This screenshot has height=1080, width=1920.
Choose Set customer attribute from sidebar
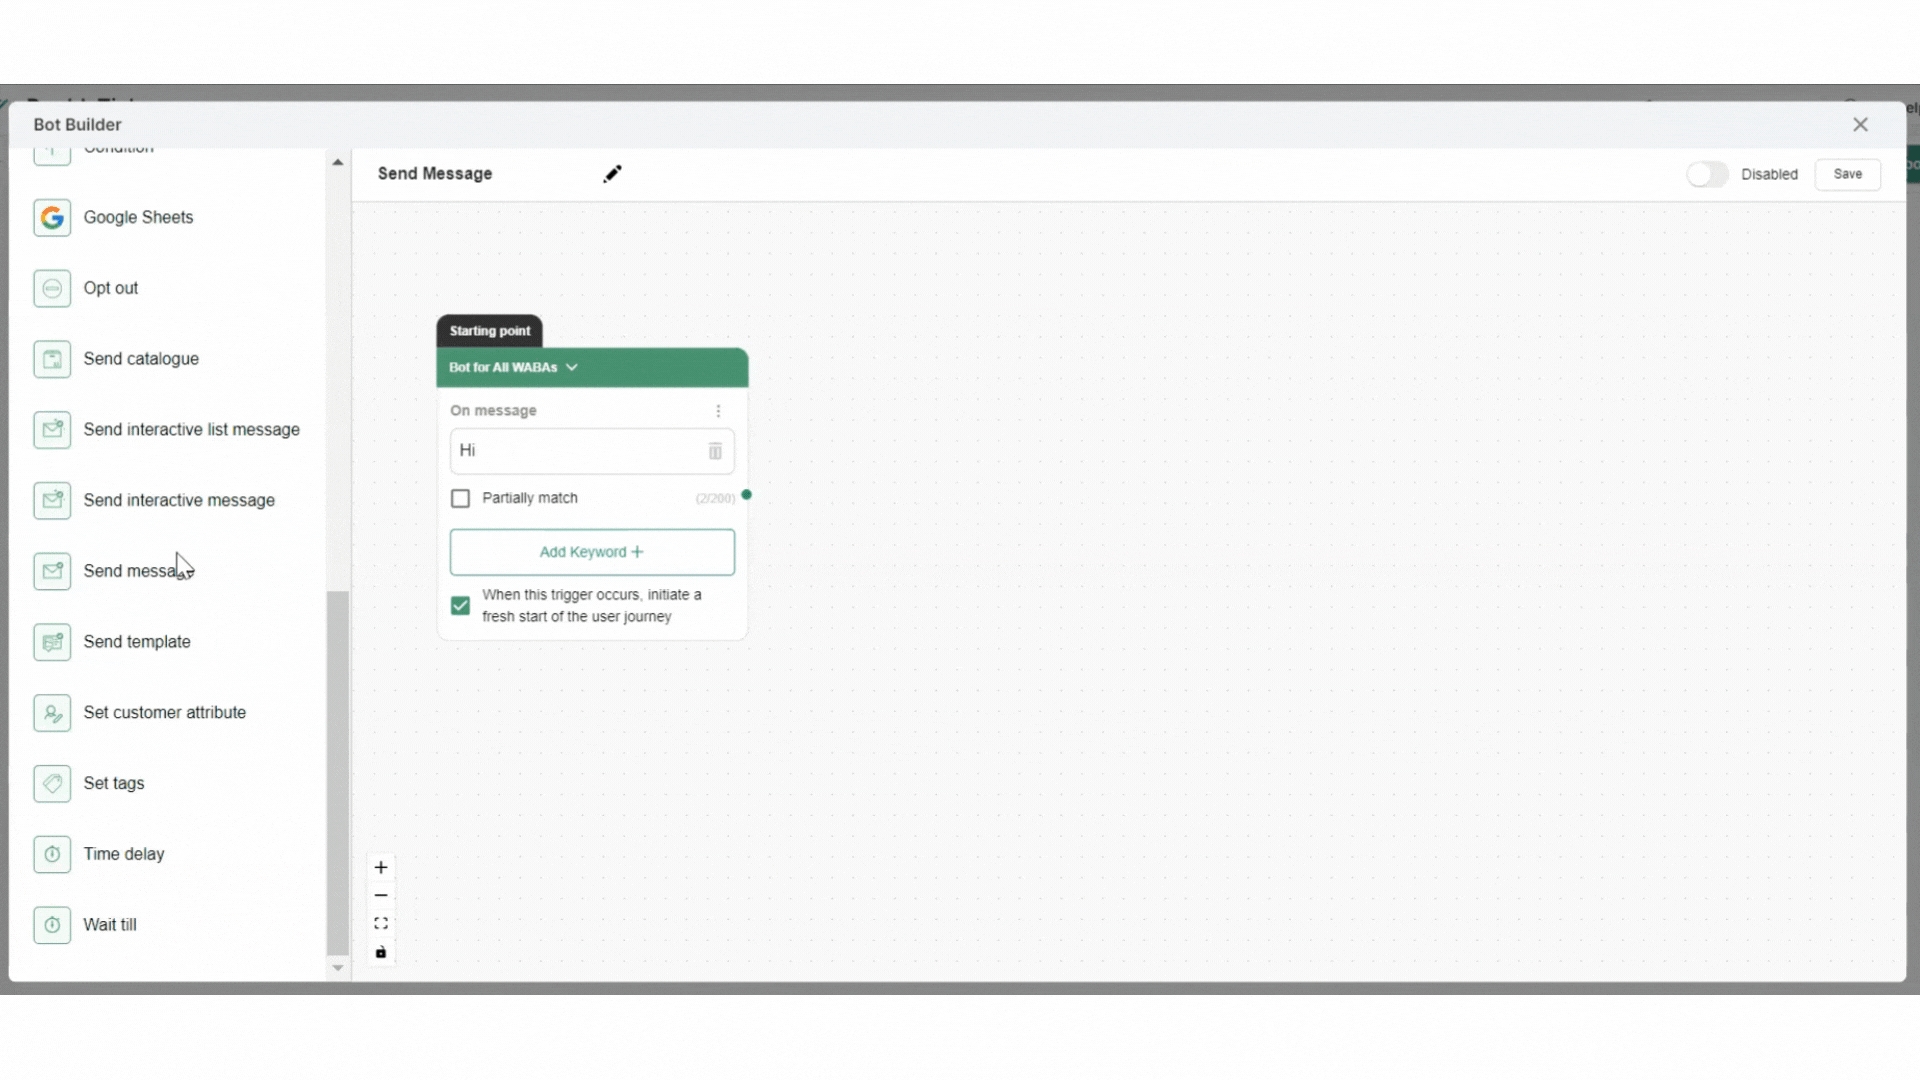click(164, 713)
